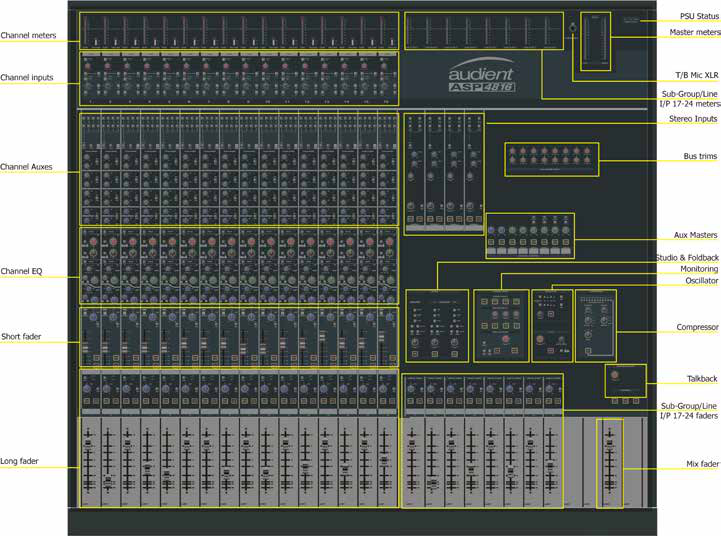Select the Long fader label

tap(19, 461)
